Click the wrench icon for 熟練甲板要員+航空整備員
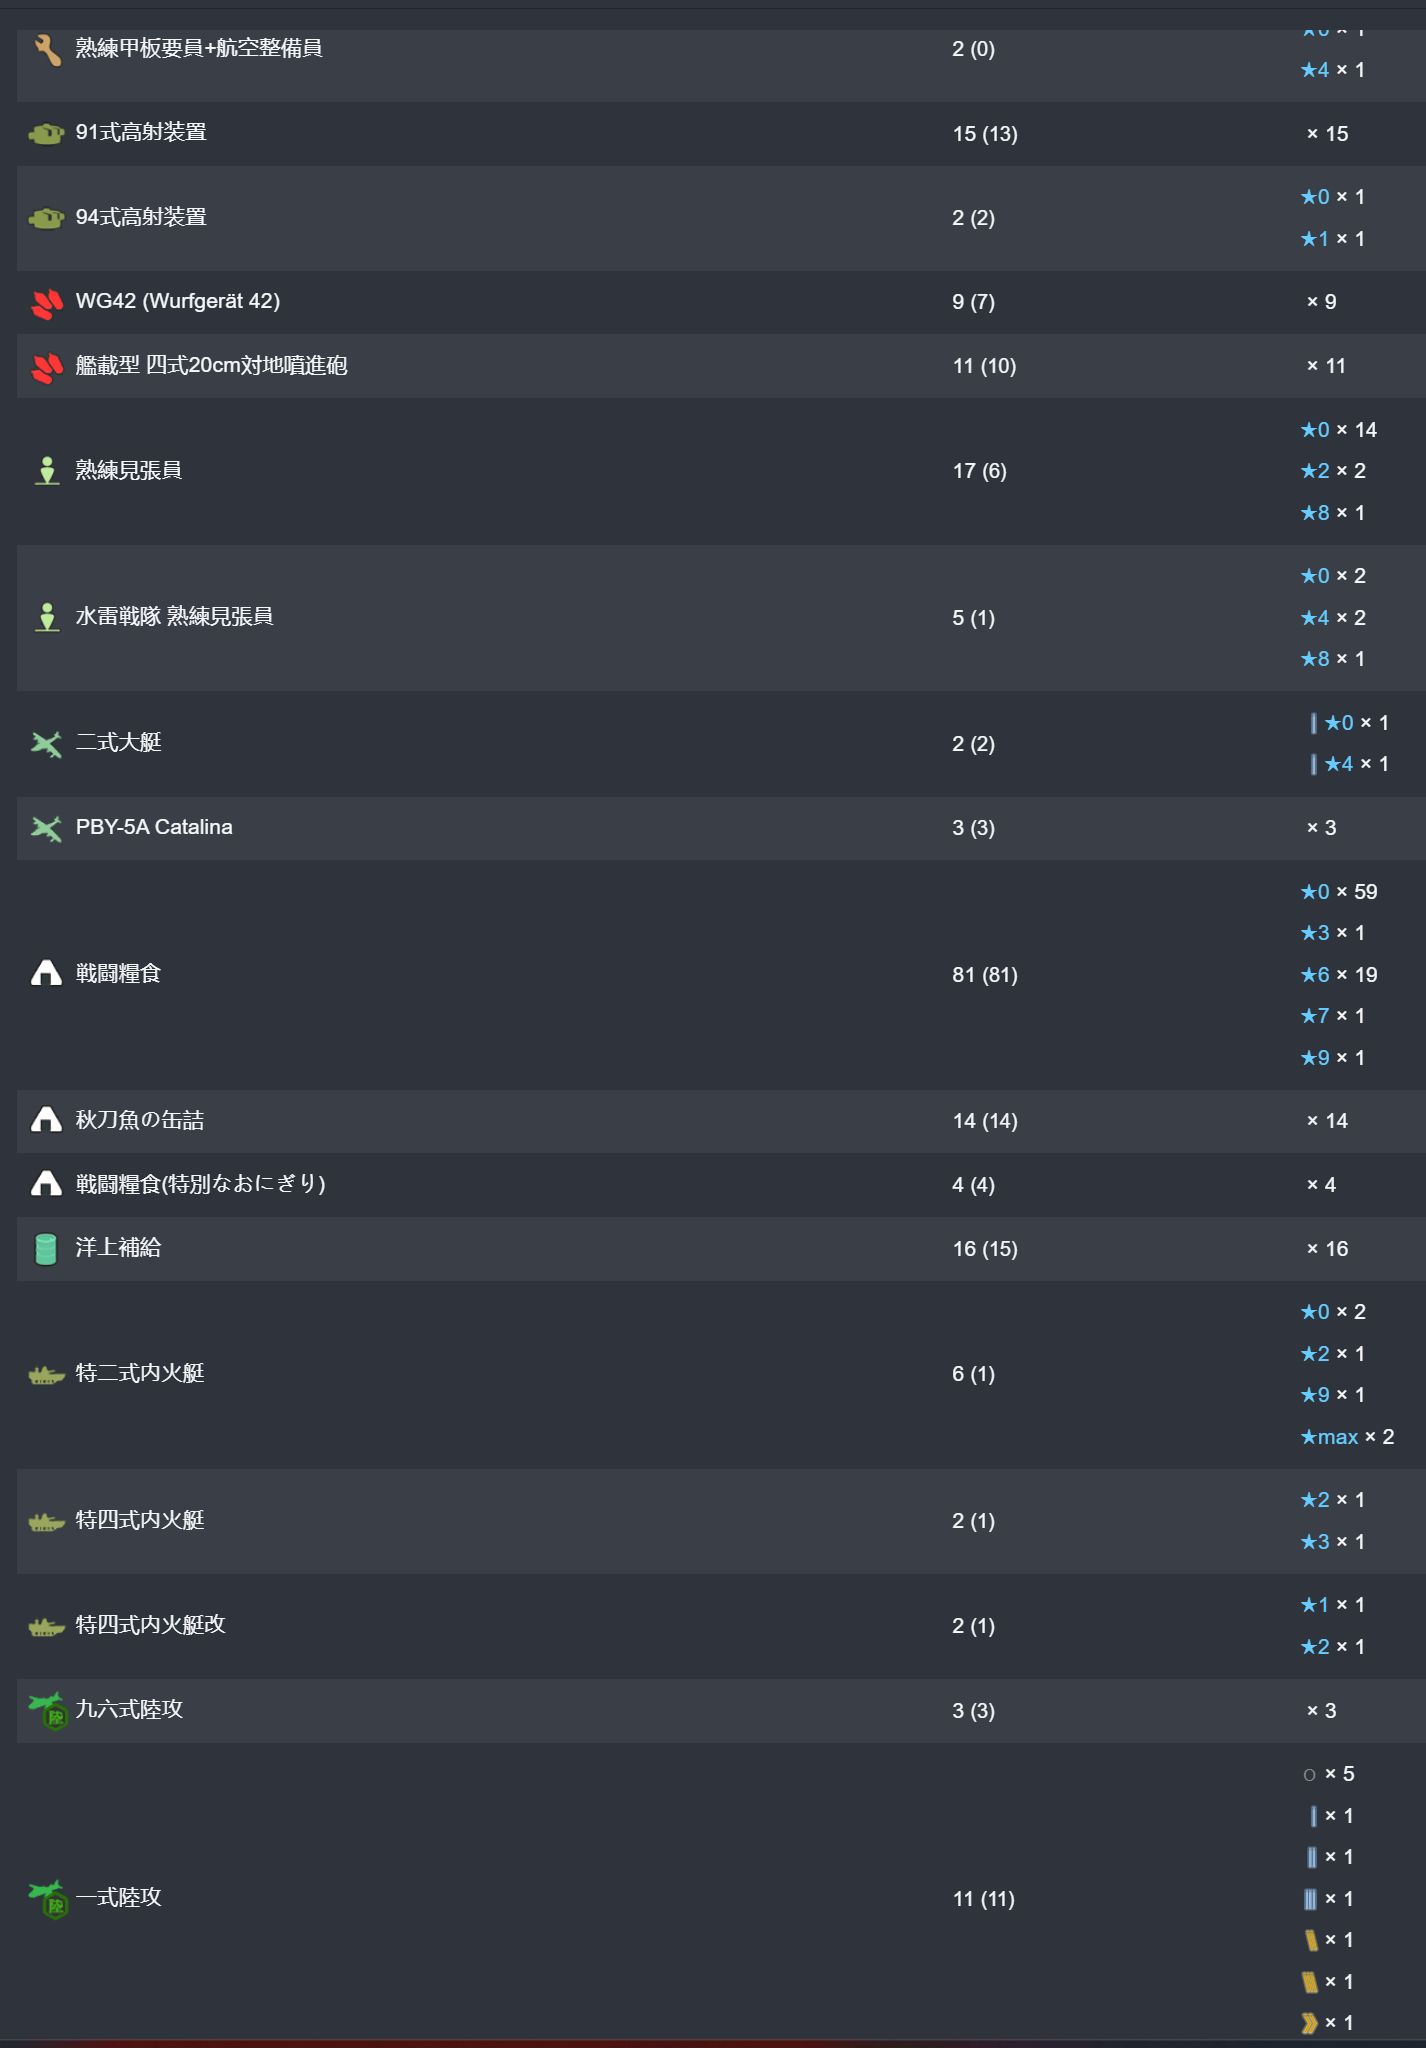 [x=47, y=49]
